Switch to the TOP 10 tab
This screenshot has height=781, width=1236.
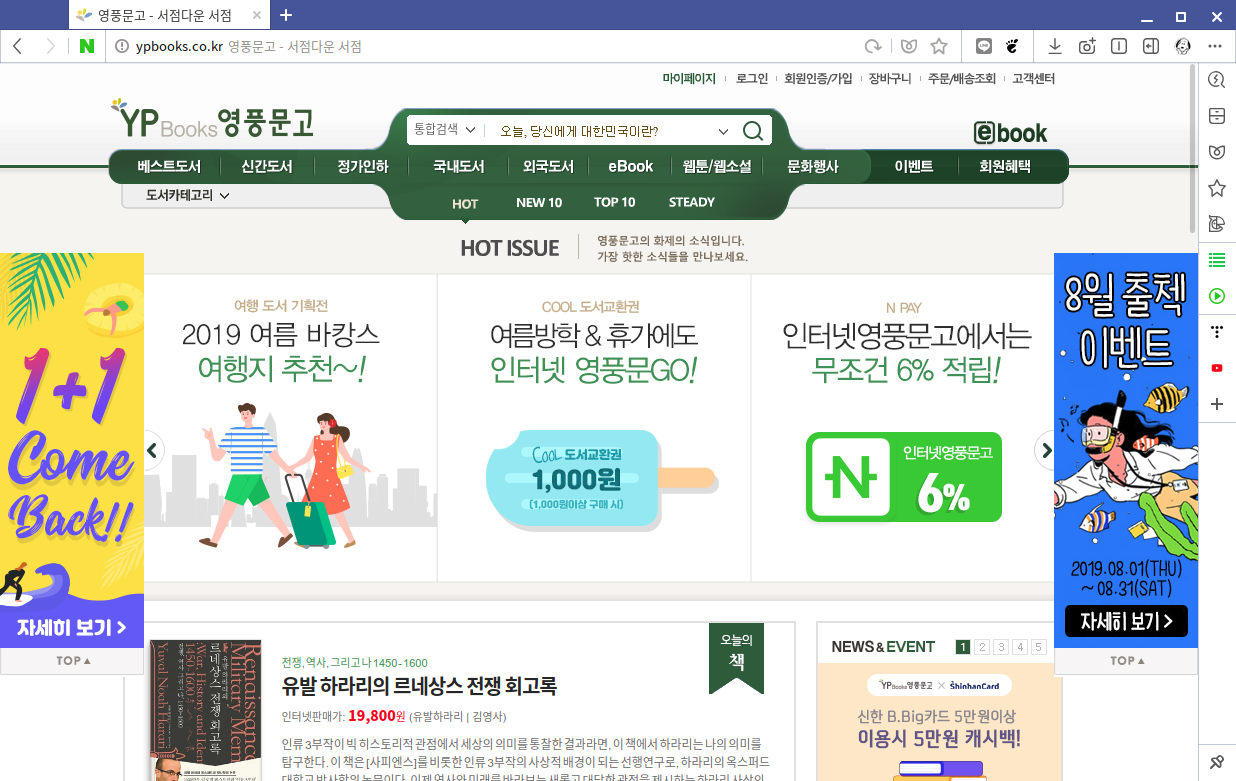615,203
